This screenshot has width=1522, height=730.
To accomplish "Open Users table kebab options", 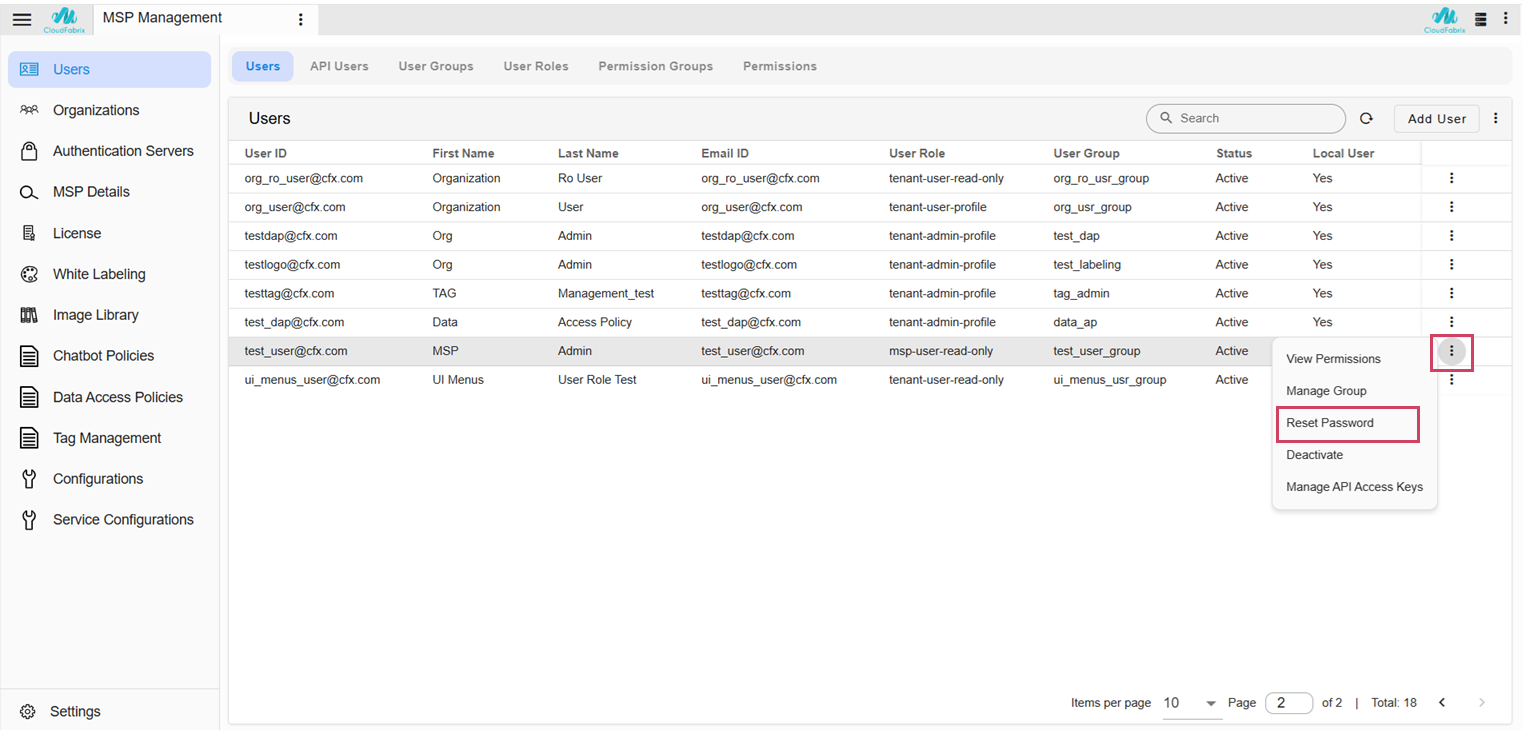I will 1496,119.
